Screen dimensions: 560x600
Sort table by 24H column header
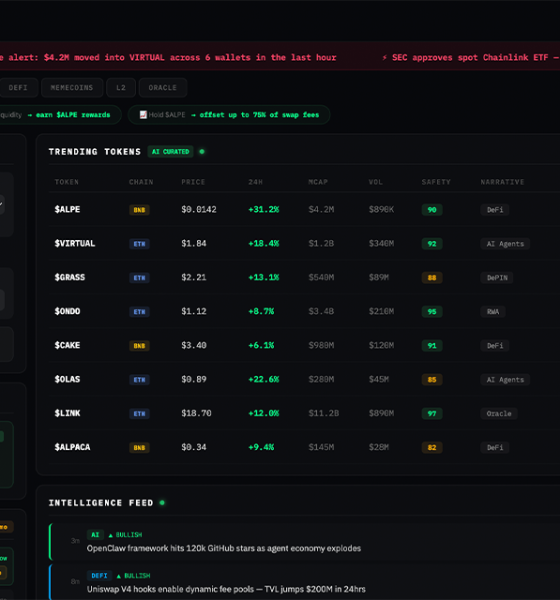[256, 182]
